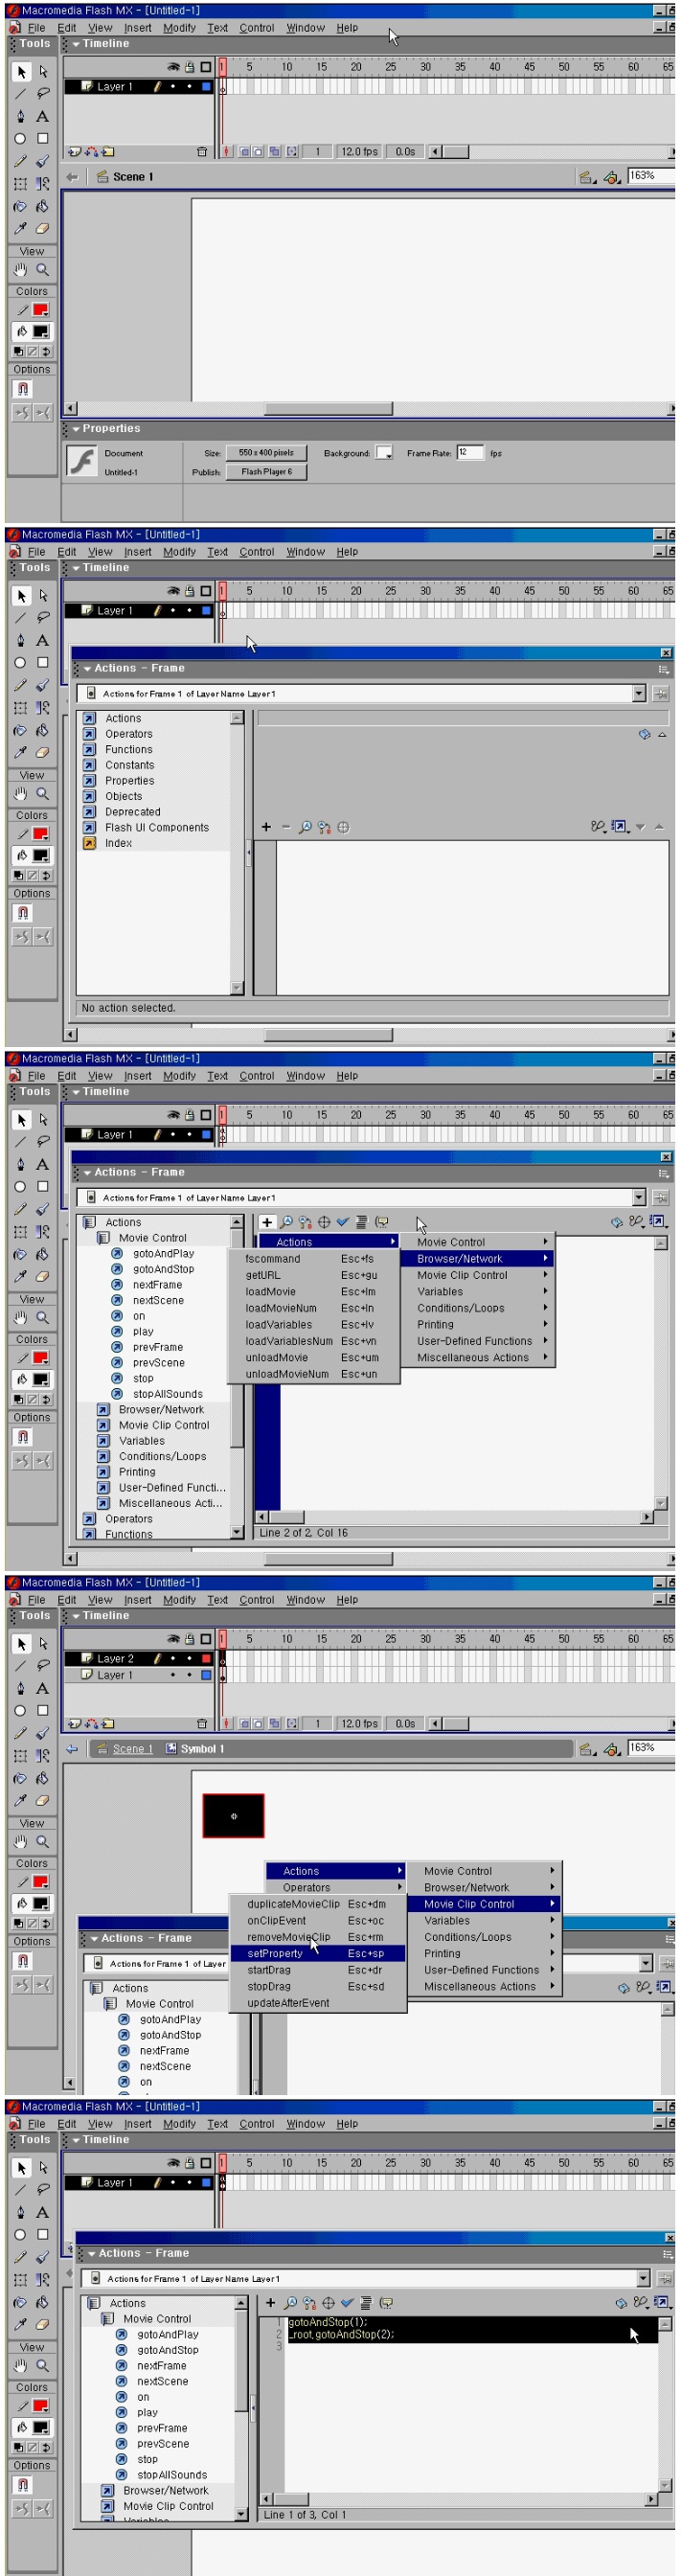This screenshot has height=2576, width=681.
Task: Click the Find magnifier icon in 'No action selected' window
Action: [x=305, y=827]
